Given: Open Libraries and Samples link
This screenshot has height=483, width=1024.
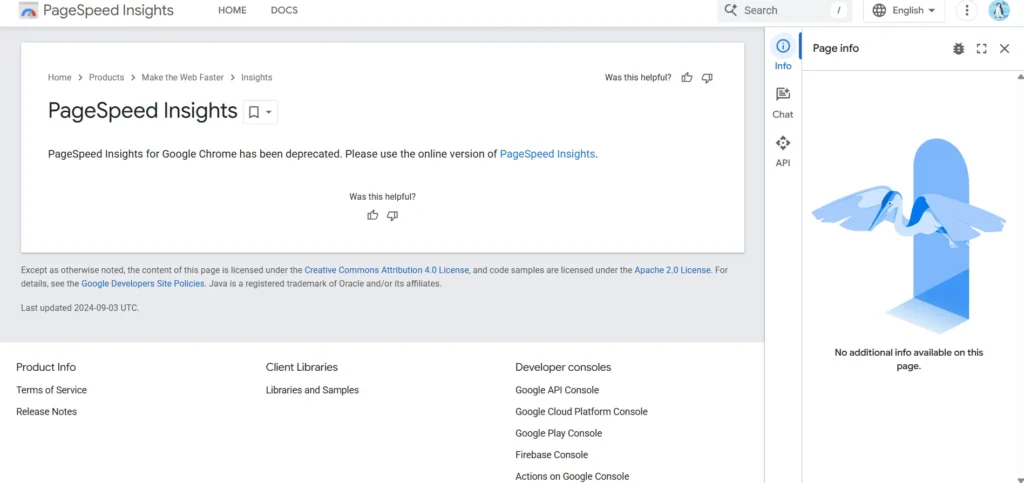Looking at the screenshot, I should tap(312, 390).
